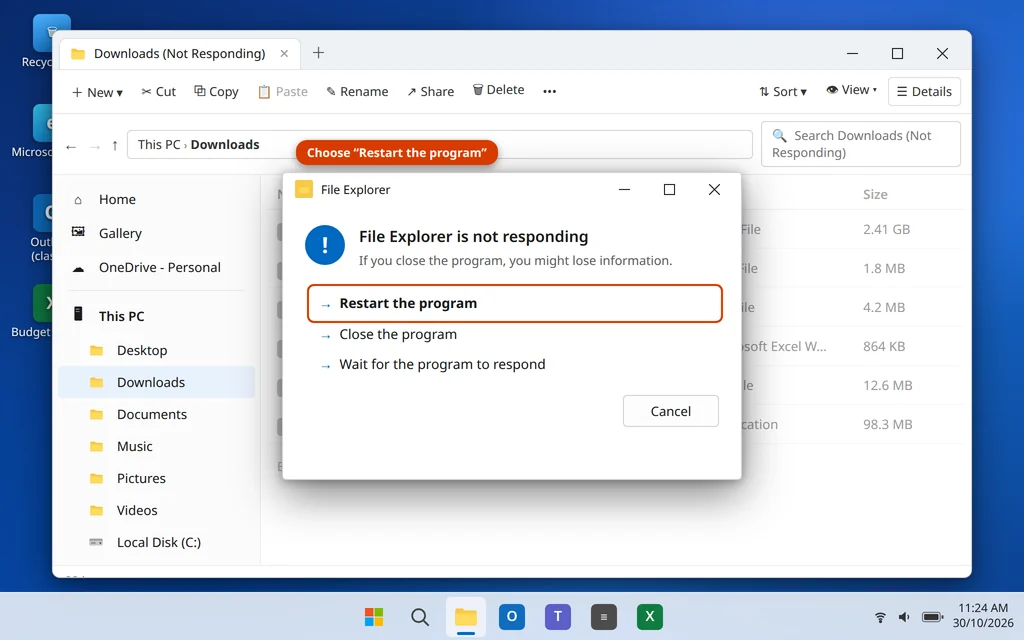Click the 2.41 GB size cell
This screenshot has height=640, width=1024.
886,229
